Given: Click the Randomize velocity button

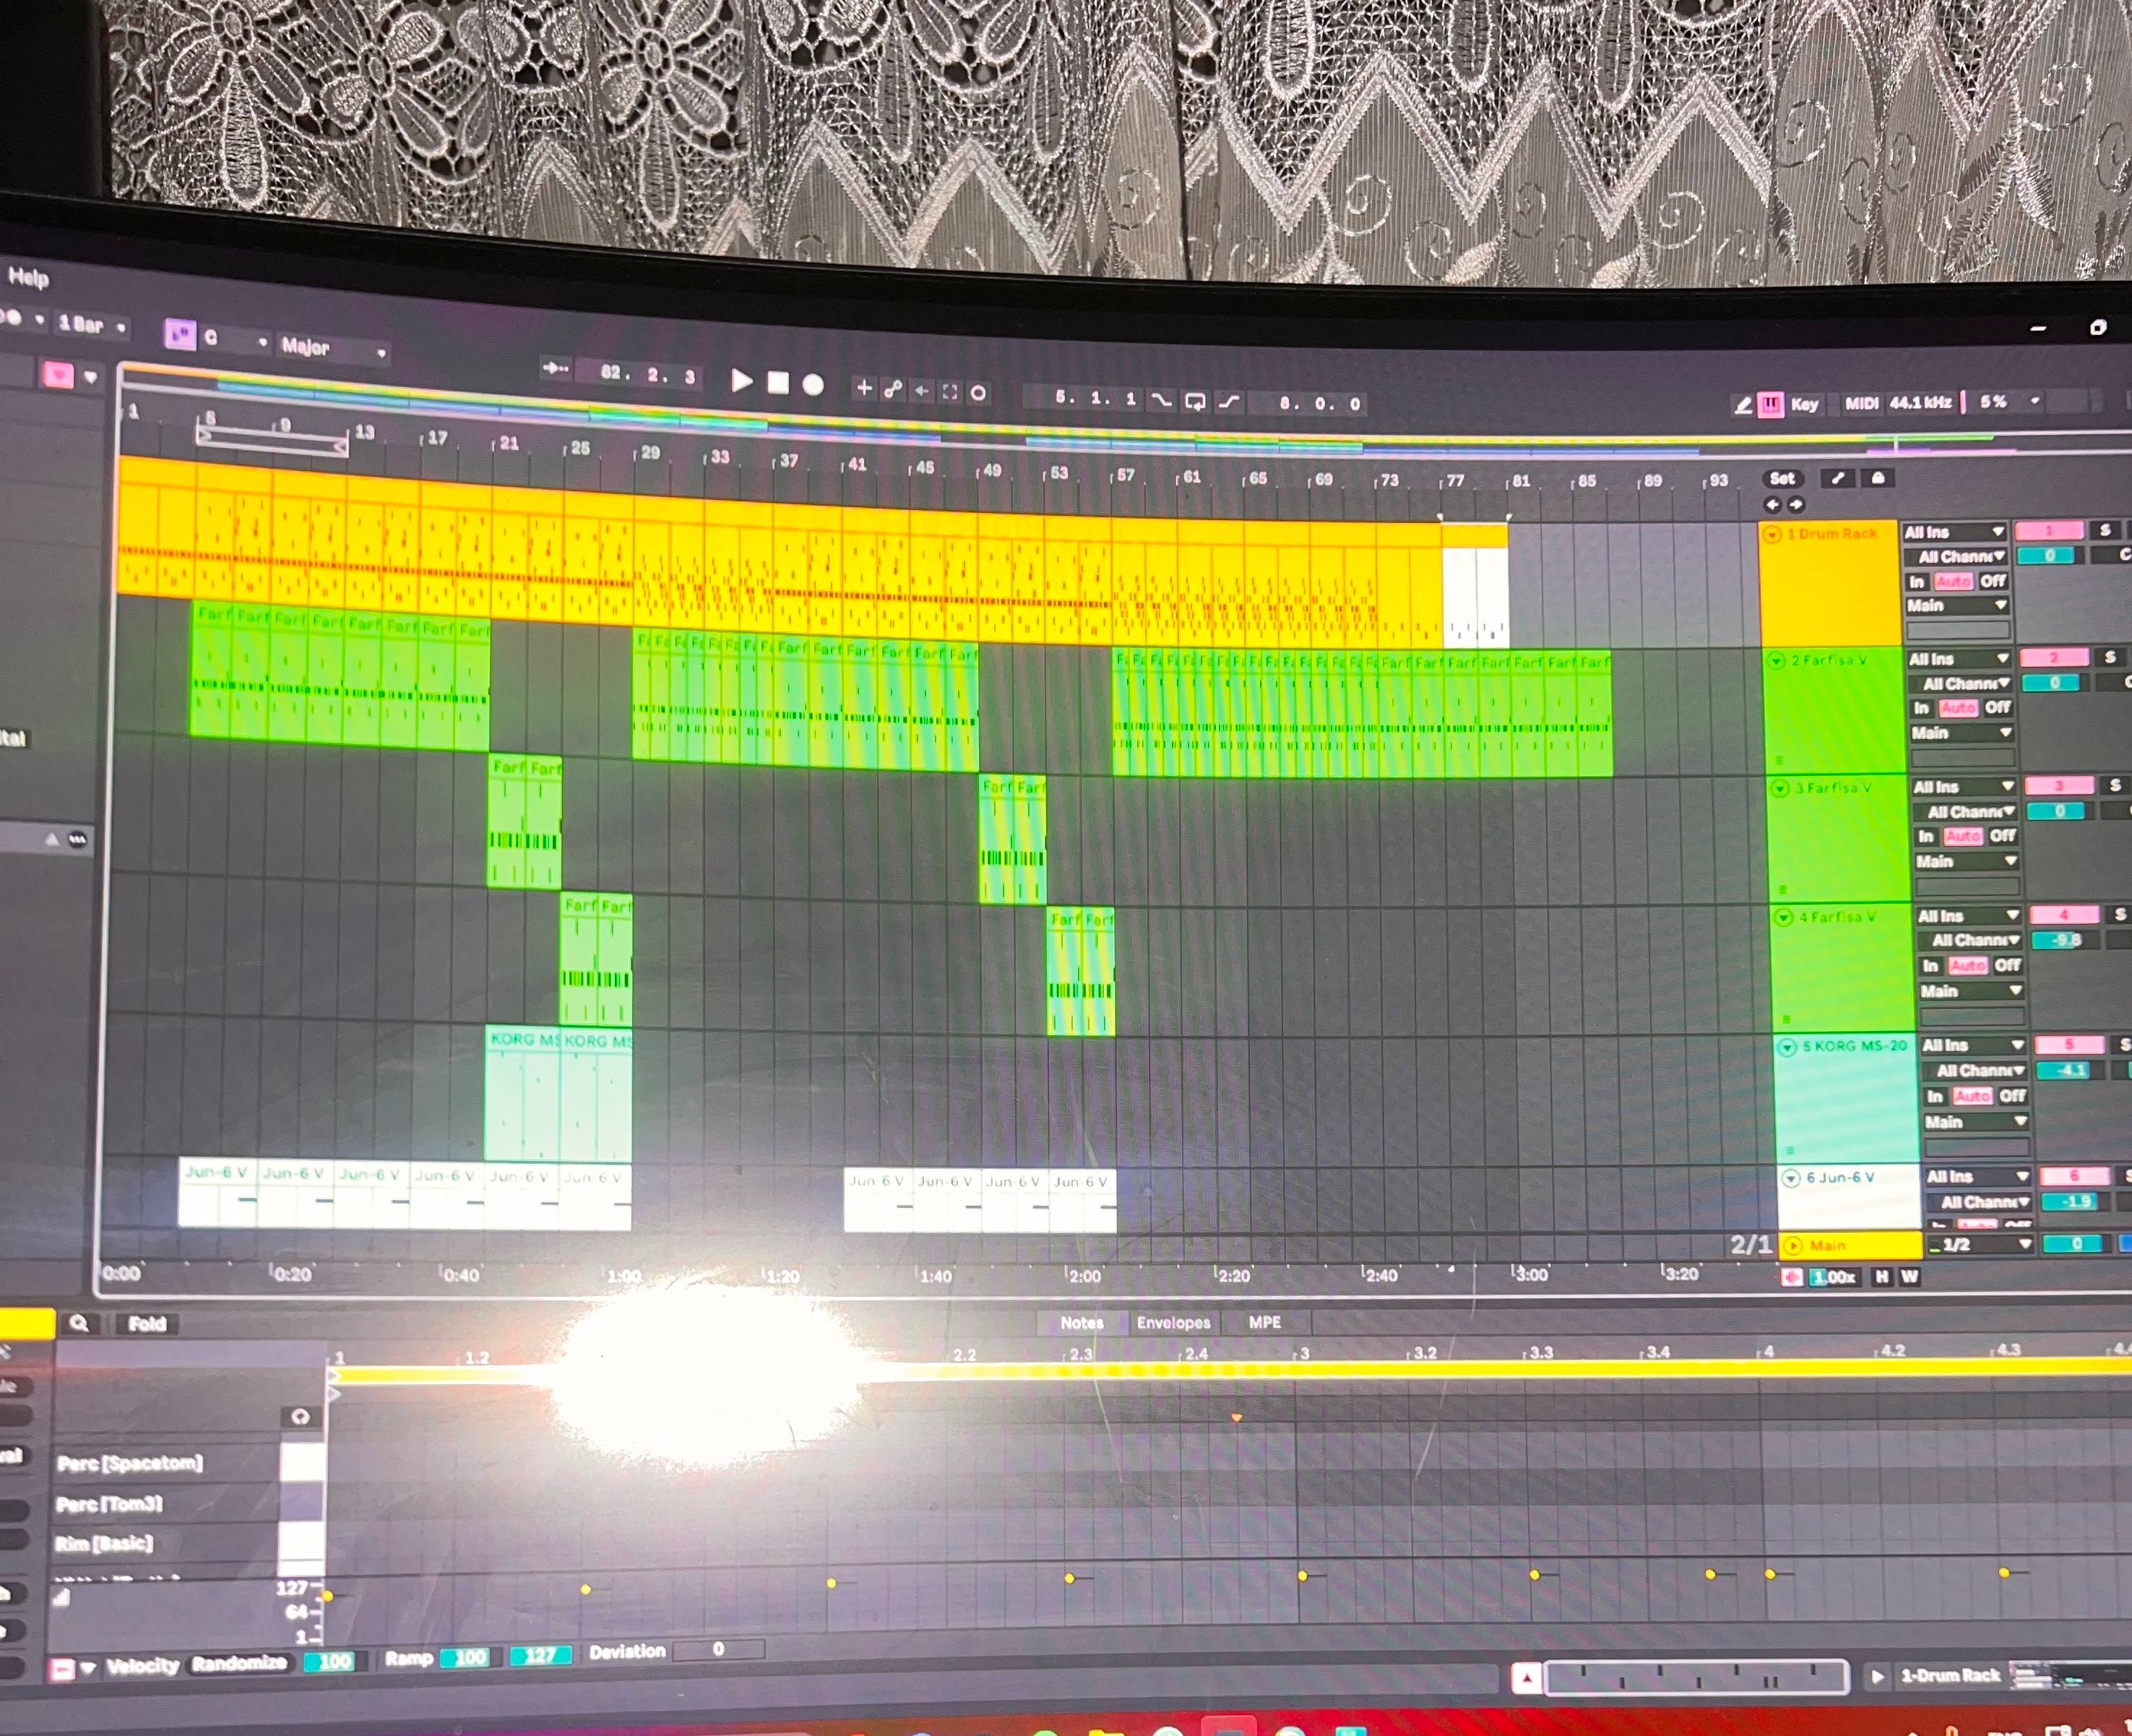Looking at the screenshot, I should 239,1663.
